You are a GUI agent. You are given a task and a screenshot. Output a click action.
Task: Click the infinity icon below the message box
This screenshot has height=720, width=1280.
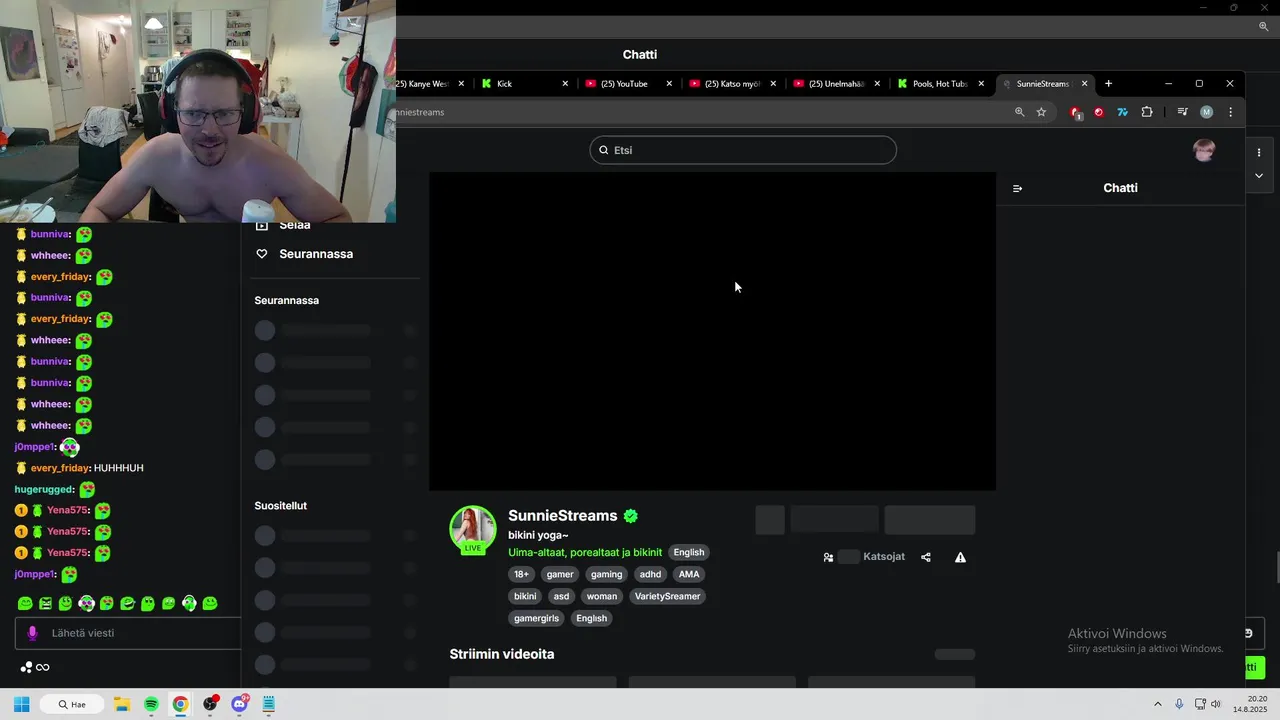(x=43, y=668)
